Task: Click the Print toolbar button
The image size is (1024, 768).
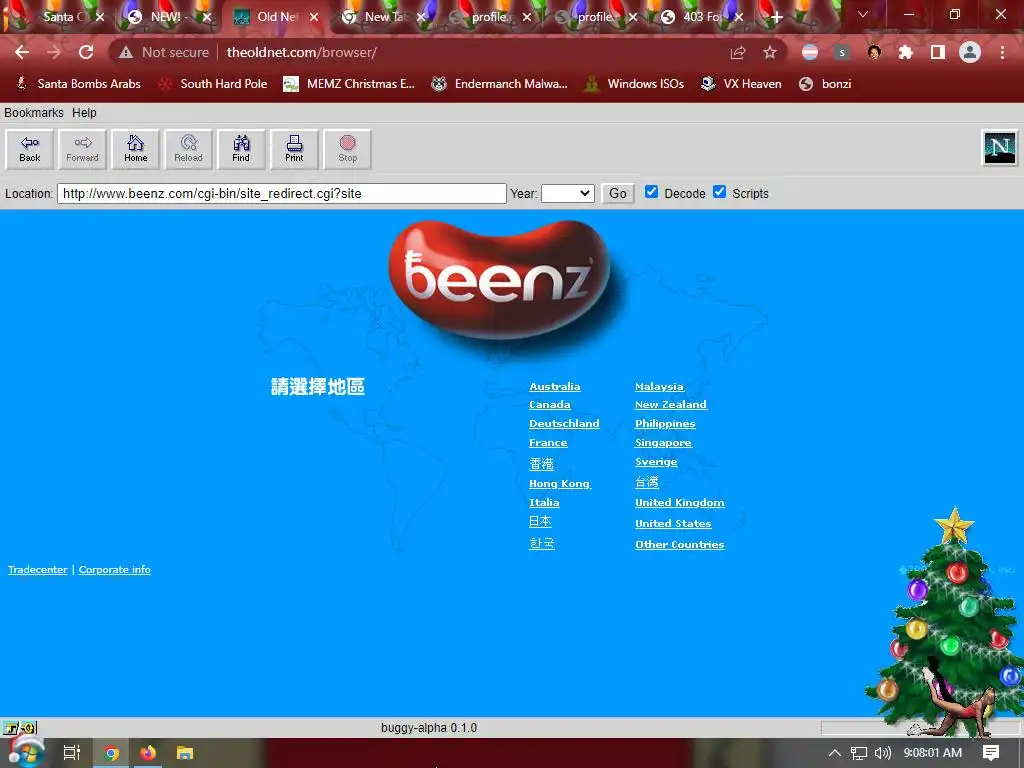Action: pos(294,150)
